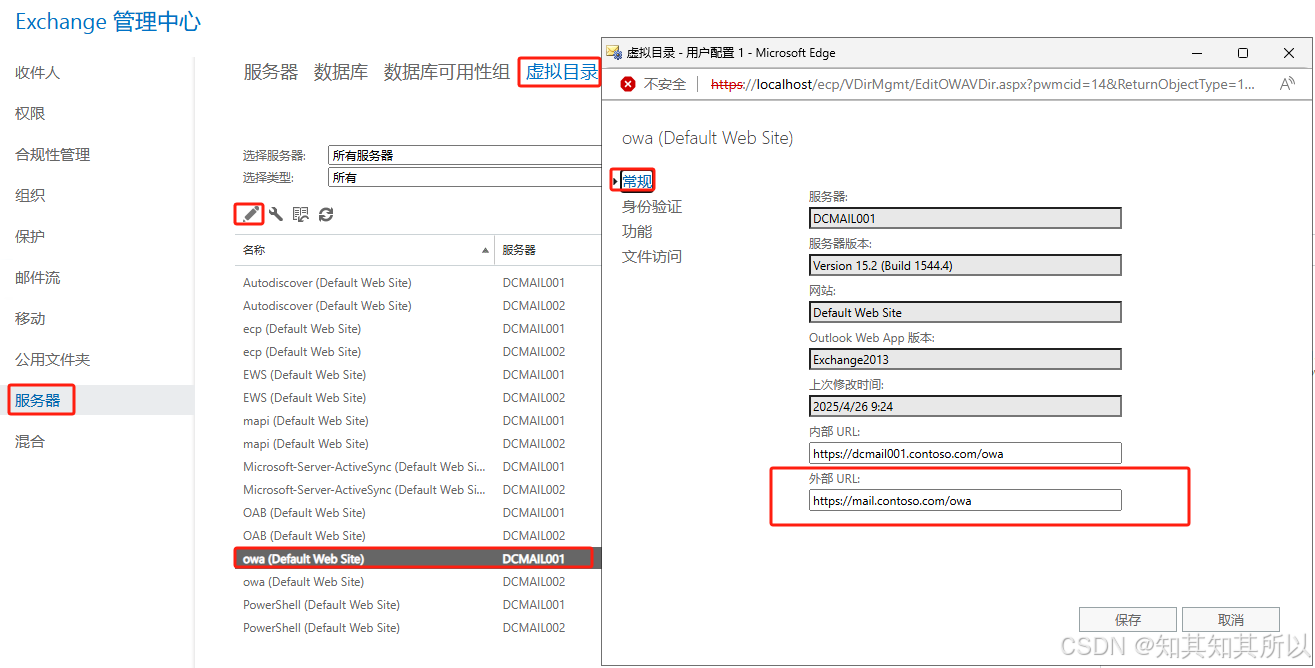The height and width of the screenshot is (668, 1315).
Task: Open 移动 in the left navigation
Action: tap(30, 319)
